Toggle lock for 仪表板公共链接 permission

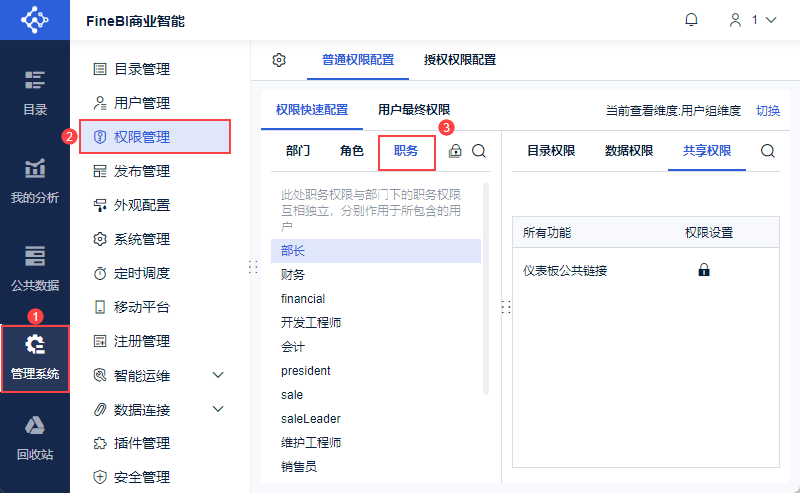pos(704,270)
